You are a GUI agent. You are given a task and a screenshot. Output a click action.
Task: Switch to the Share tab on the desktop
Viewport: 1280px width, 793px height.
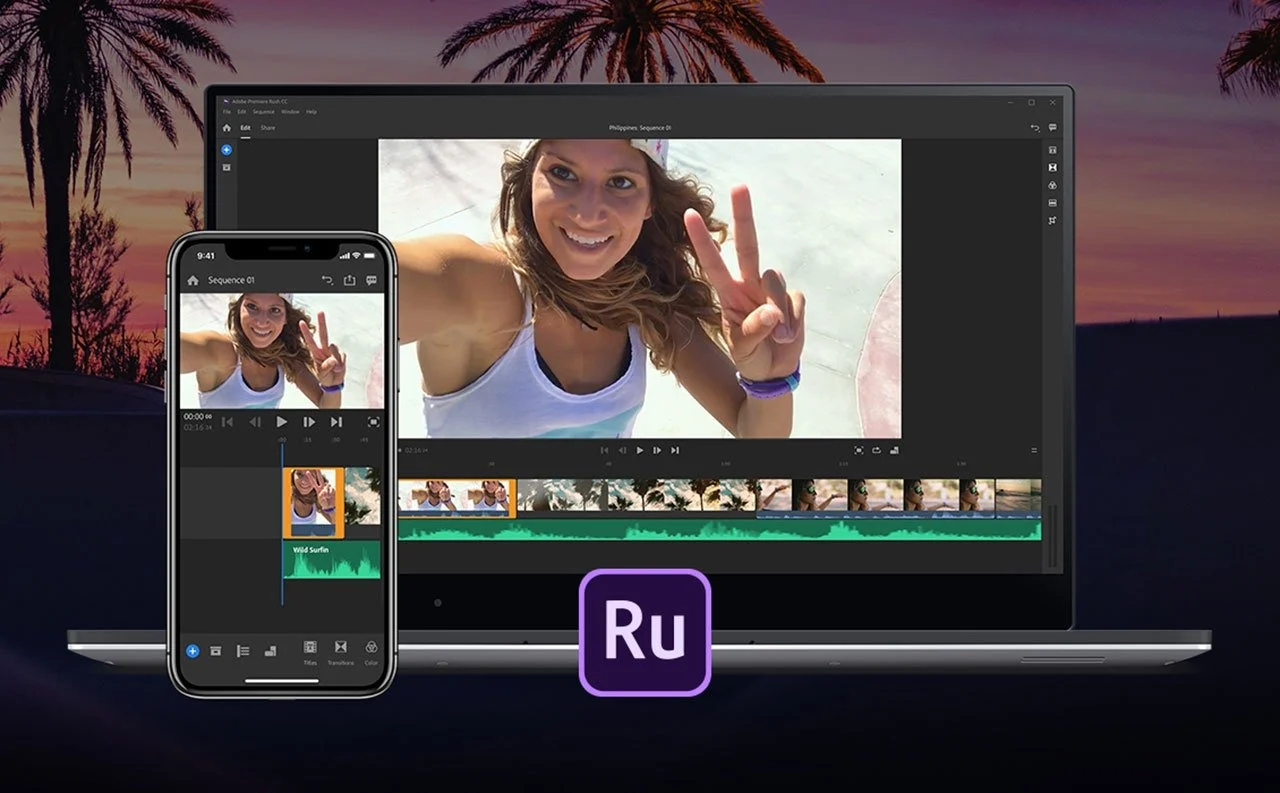(x=268, y=128)
